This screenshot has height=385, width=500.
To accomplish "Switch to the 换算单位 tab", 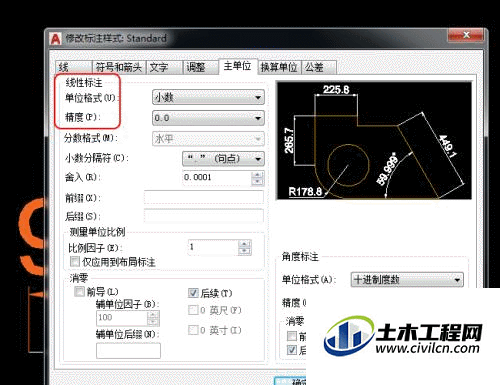I will [279, 67].
